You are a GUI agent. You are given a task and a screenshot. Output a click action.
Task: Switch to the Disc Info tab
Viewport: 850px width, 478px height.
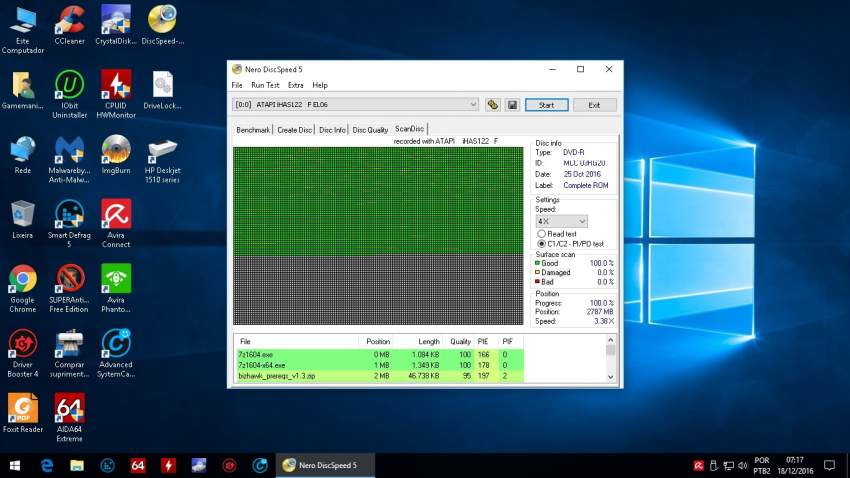[332, 130]
